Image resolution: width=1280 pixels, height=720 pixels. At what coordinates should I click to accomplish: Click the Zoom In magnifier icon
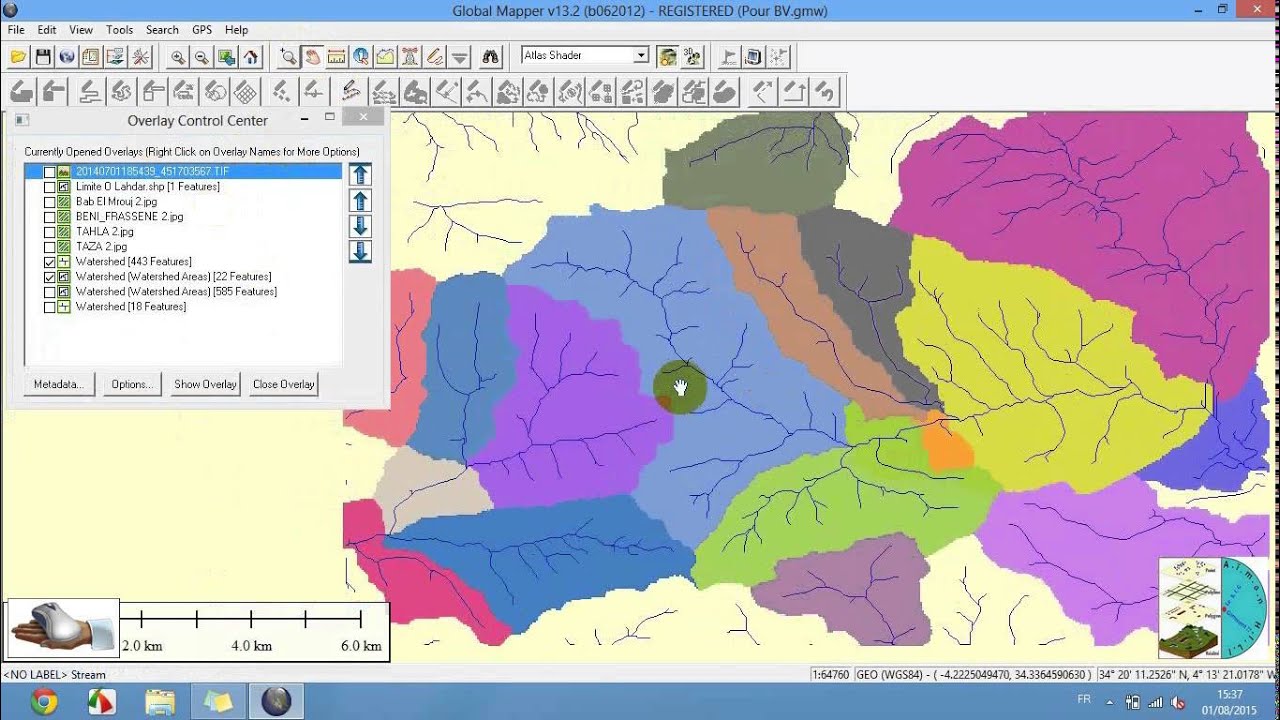(x=178, y=57)
